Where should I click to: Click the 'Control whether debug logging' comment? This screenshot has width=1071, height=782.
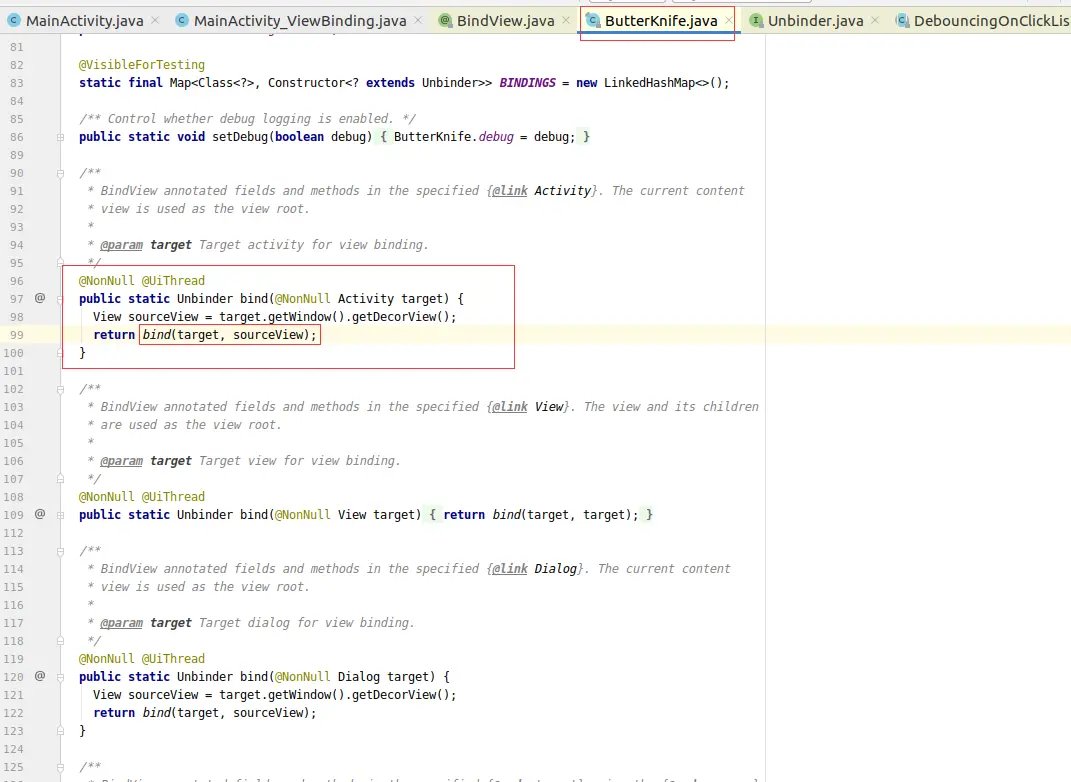(x=247, y=118)
